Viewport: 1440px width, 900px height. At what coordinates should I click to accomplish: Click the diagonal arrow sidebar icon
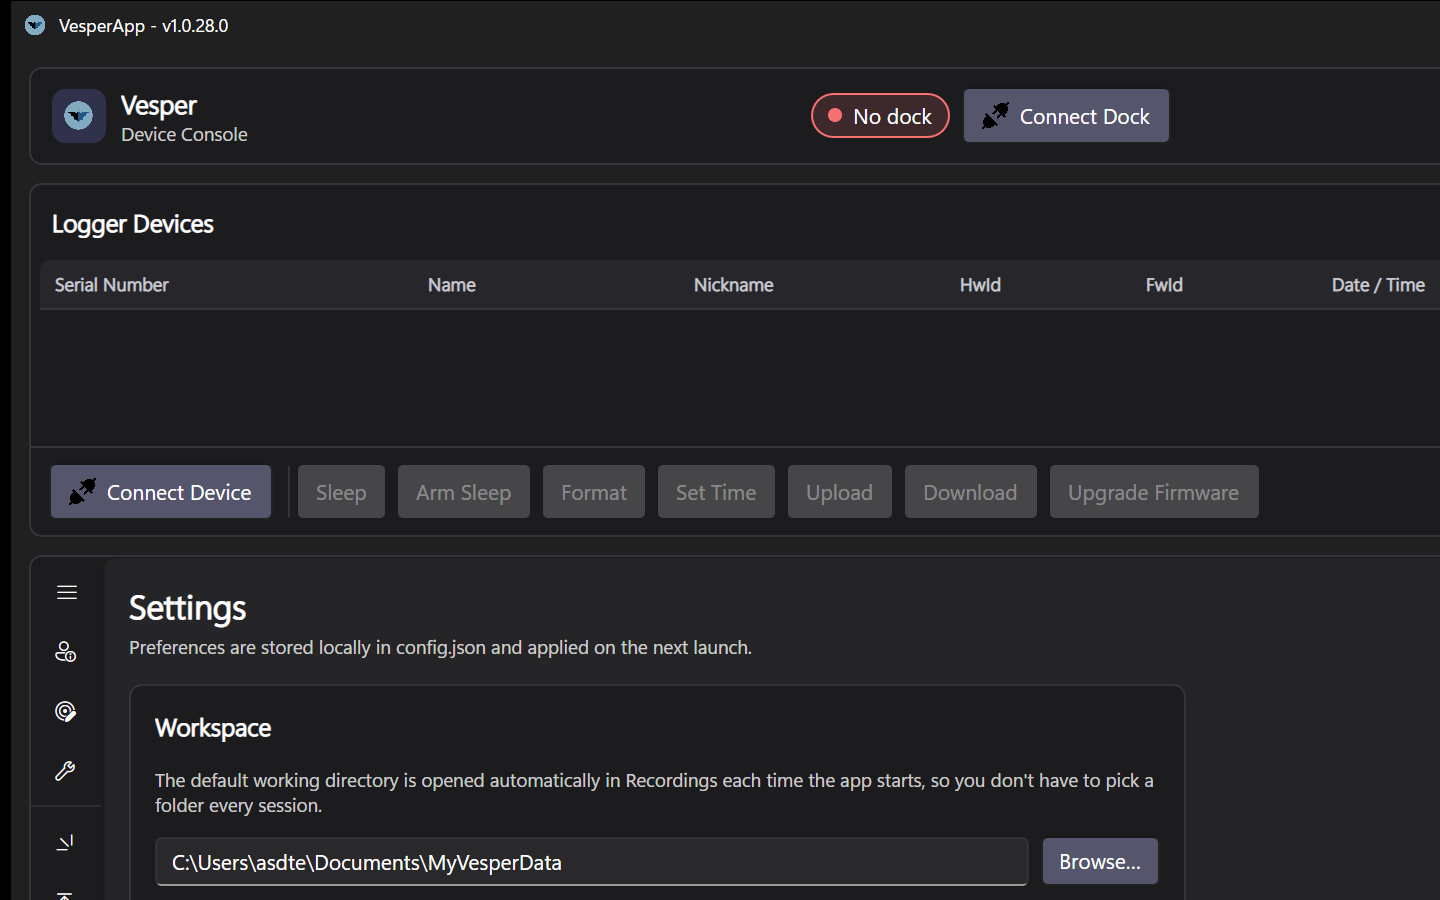pos(66,843)
